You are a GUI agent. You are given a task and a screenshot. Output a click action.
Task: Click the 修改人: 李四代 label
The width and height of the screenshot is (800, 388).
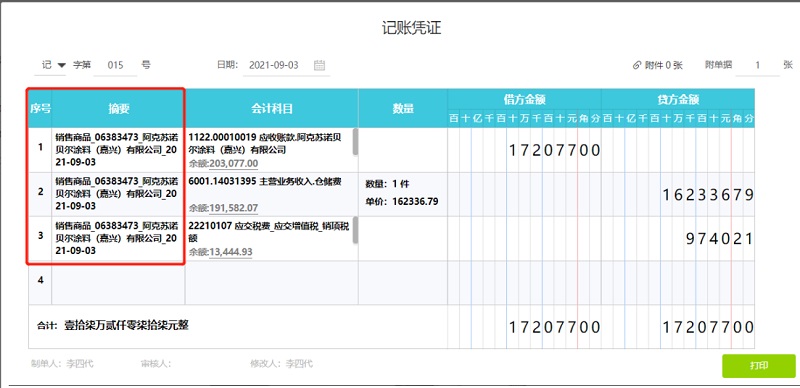(281, 364)
